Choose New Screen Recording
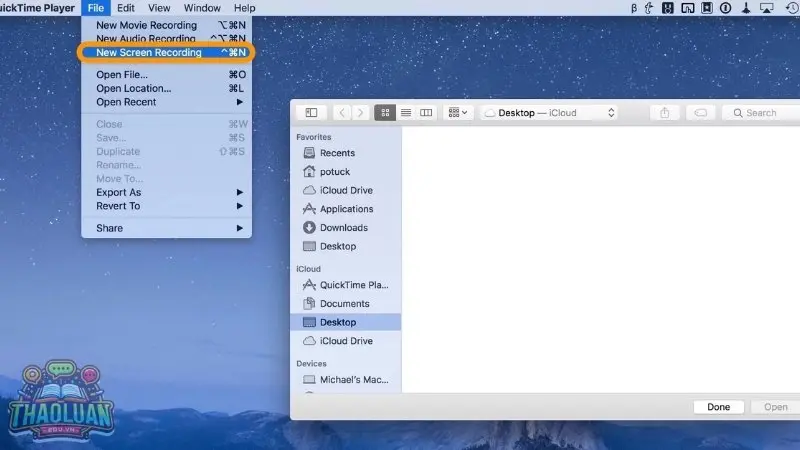The height and width of the screenshot is (450, 800). (x=166, y=53)
